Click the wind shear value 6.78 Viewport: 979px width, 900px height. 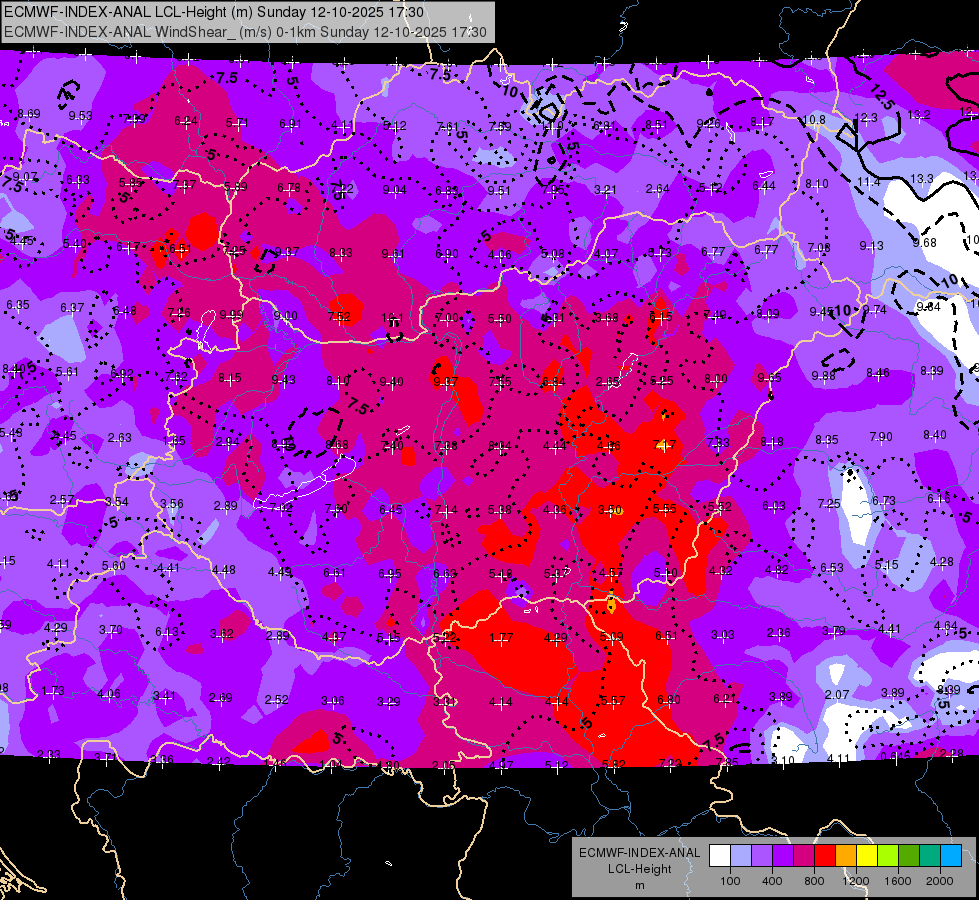point(289,187)
